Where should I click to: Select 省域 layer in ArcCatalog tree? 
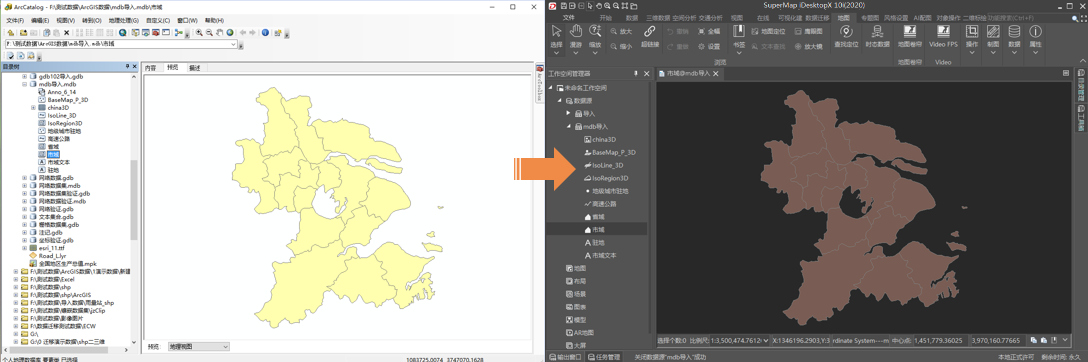[53, 146]
